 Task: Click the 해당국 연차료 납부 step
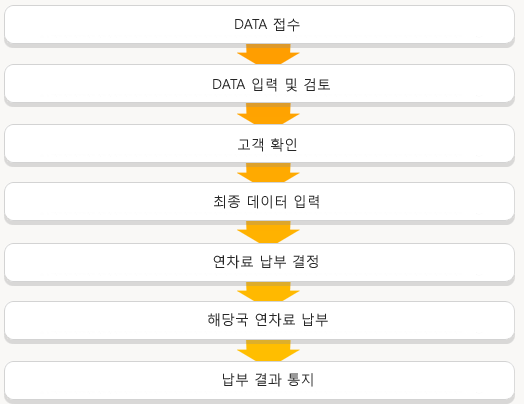pos(259,320)
